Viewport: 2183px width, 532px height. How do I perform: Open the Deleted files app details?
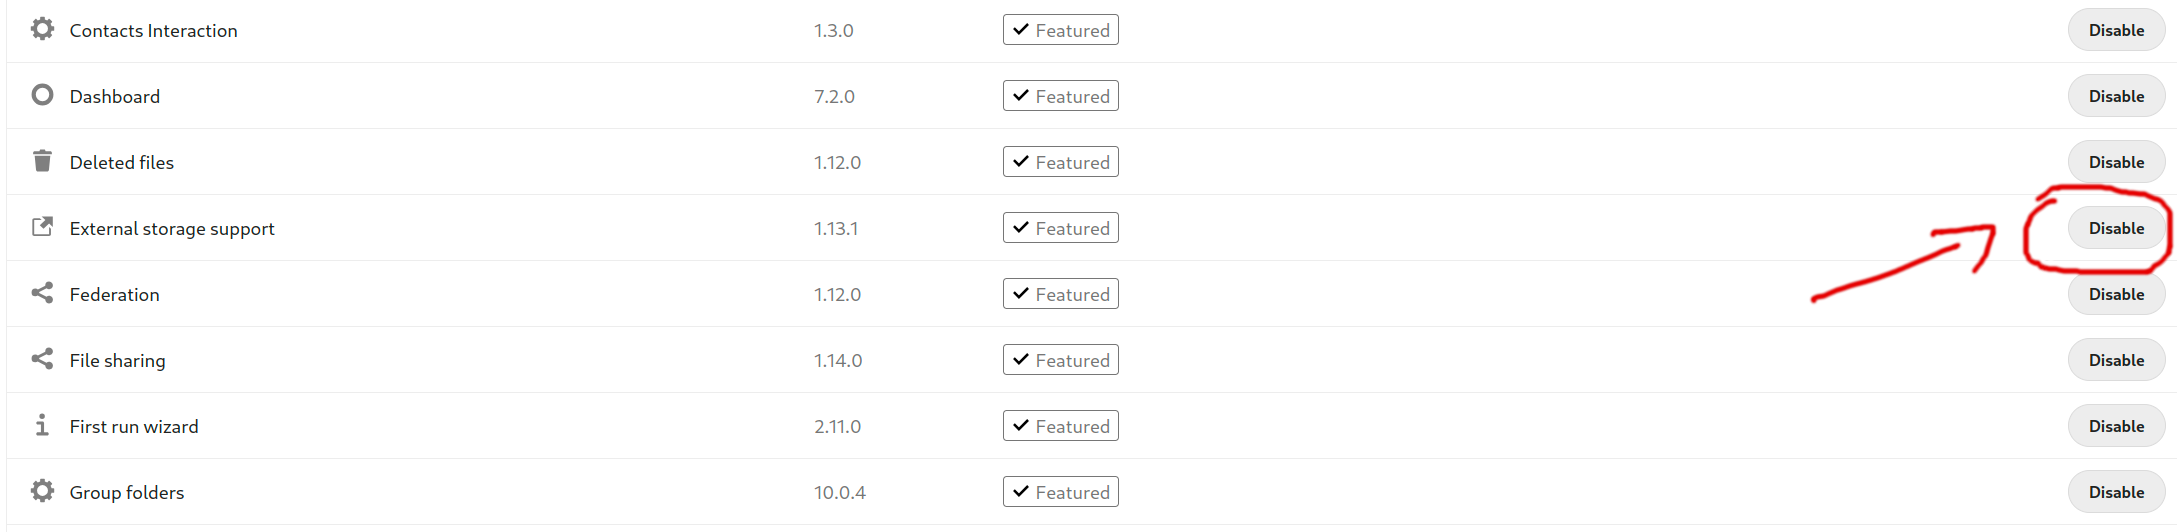tap(122, 163)
